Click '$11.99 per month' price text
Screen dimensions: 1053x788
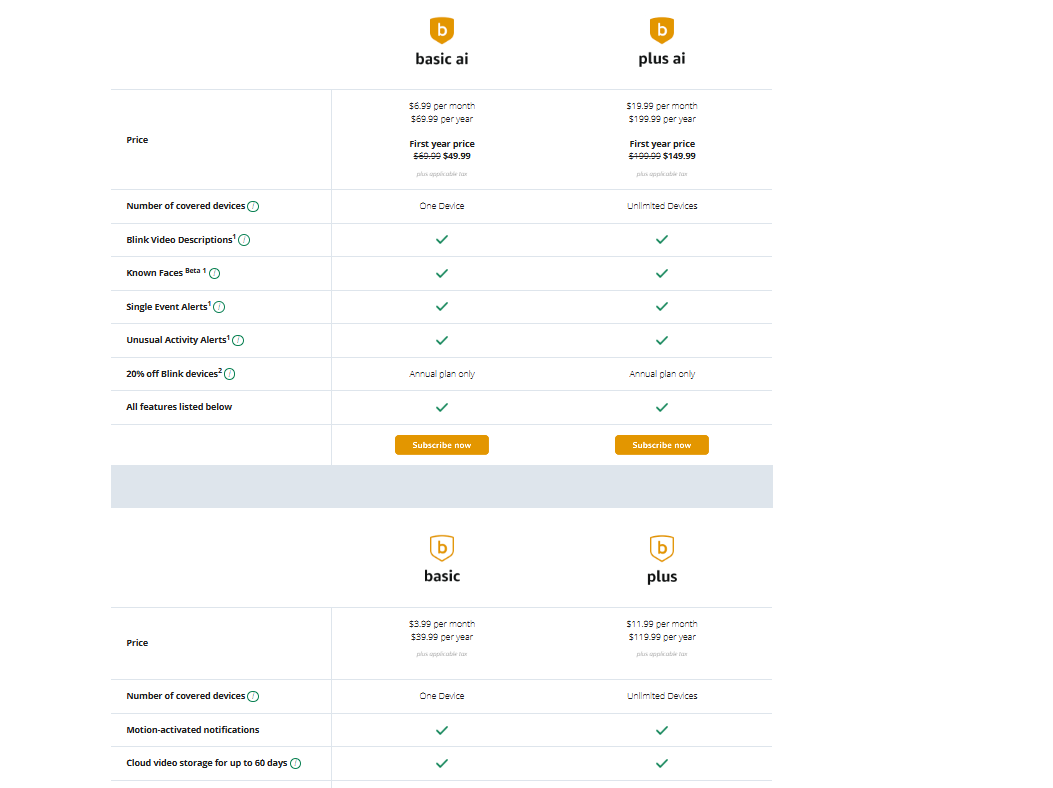[661, 624]
